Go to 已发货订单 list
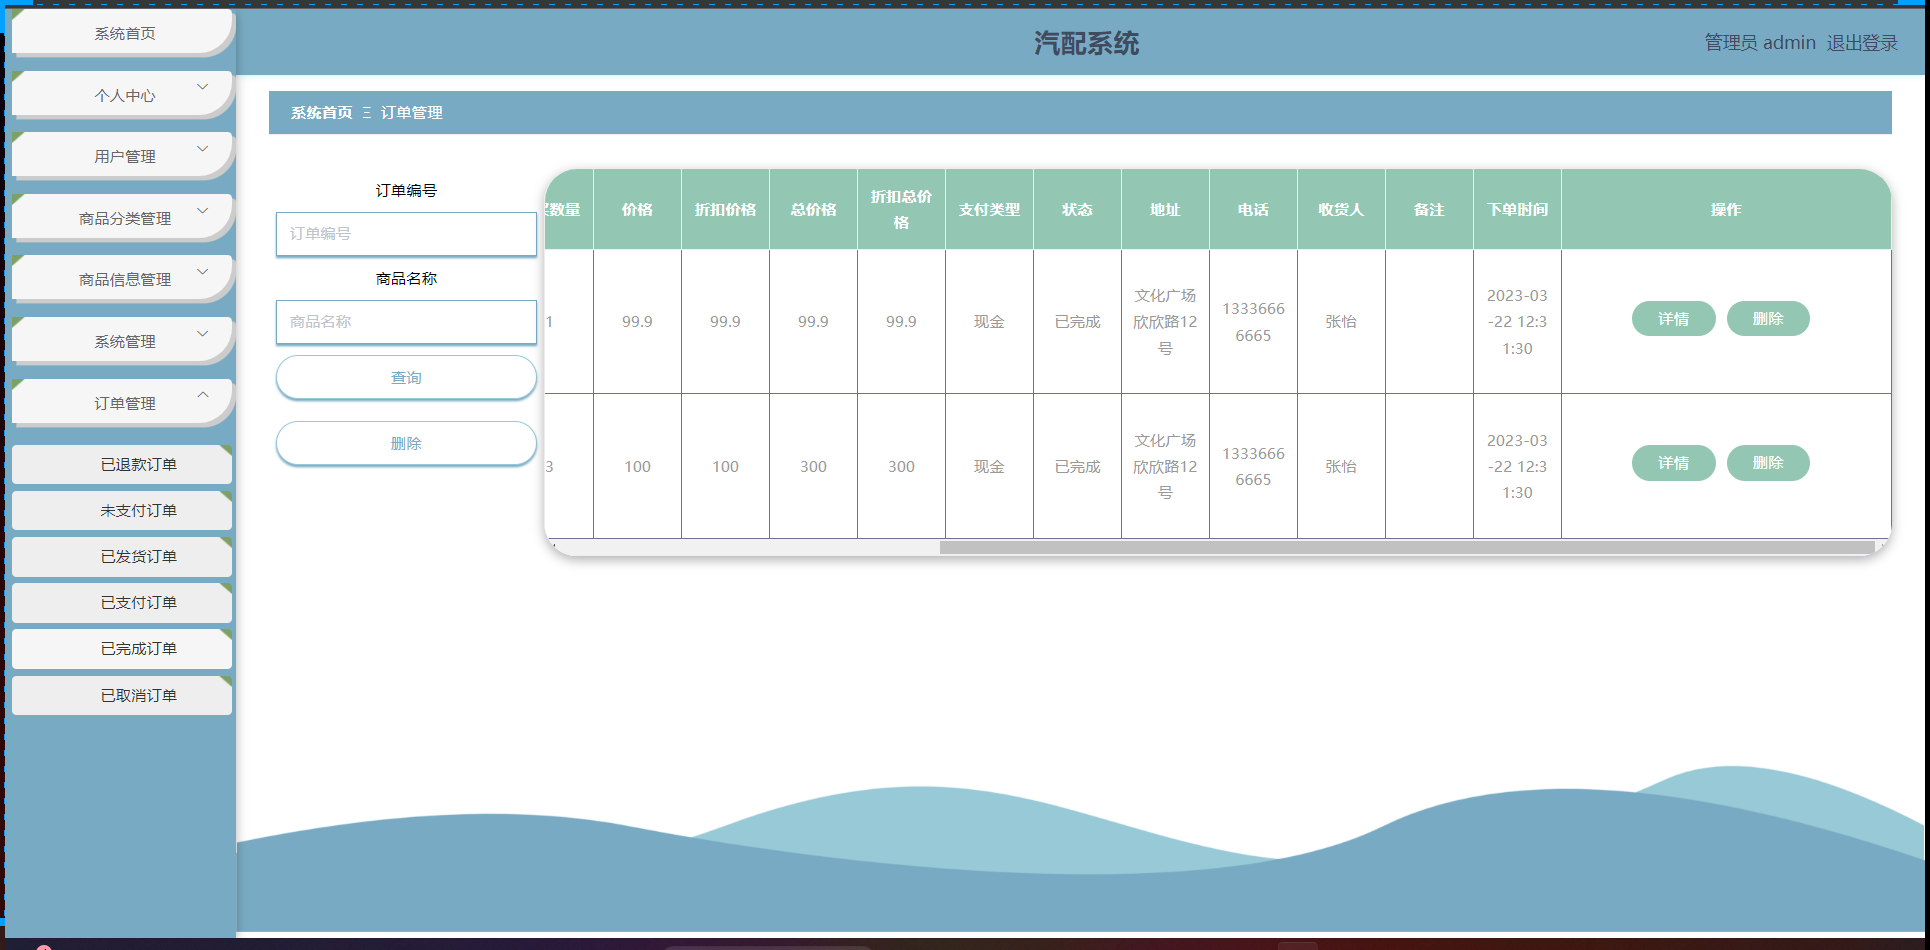Screen dimensions: 1930x950 (138, 557)
